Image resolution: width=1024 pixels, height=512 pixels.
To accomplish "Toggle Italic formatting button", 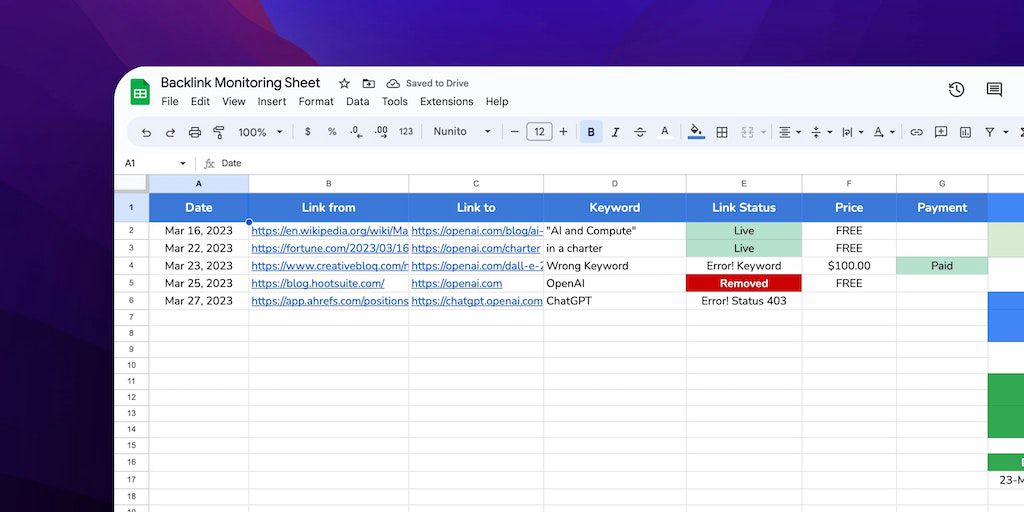I will pyautogui.click(x=615, y=132).
